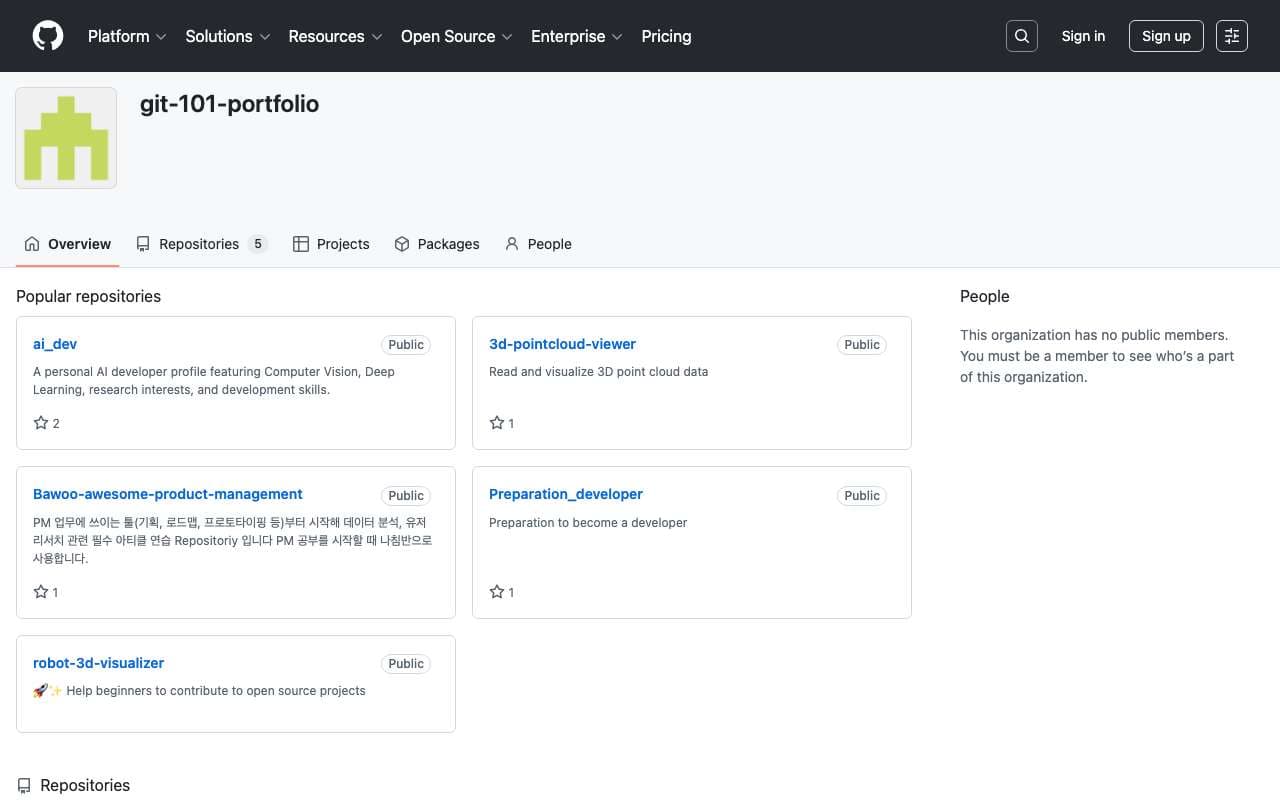Click the git-101-portfolio organization avatar
This screenshot has height=800, width=1280.
[x=66, y=138]
